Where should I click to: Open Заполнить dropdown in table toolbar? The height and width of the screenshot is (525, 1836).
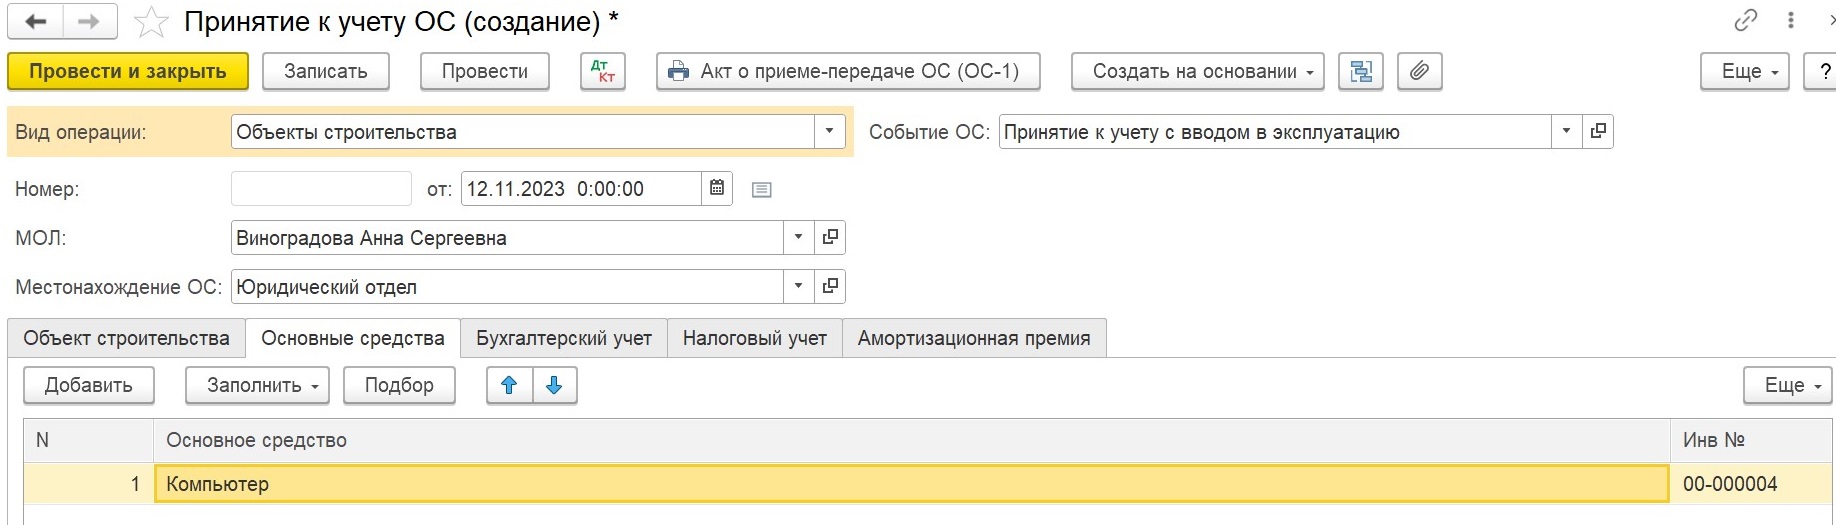[x=258, y=385]
